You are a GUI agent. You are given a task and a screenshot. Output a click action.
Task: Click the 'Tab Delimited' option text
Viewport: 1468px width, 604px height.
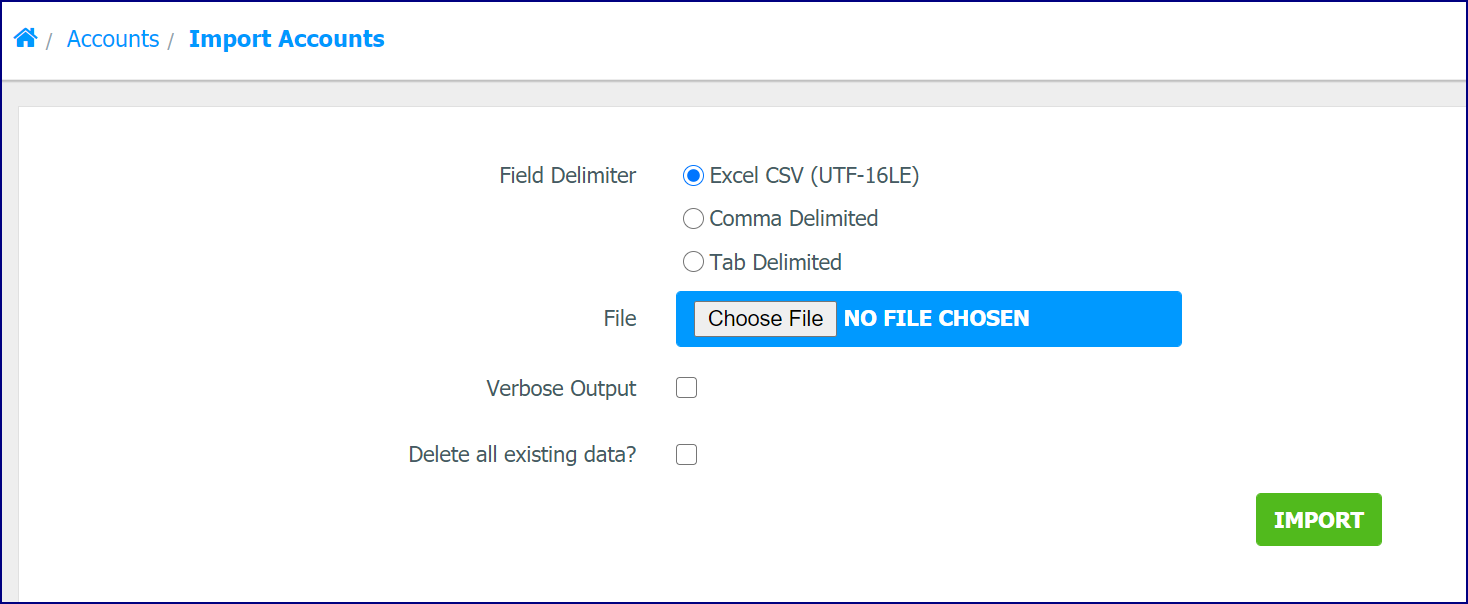click(x=776, y=262)
